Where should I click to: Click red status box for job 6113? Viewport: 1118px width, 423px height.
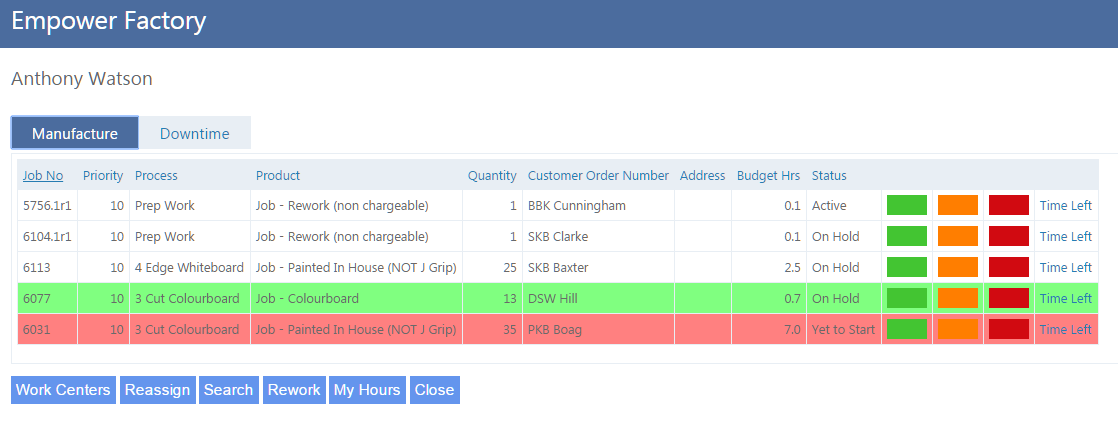click(x=1008, y=267)
